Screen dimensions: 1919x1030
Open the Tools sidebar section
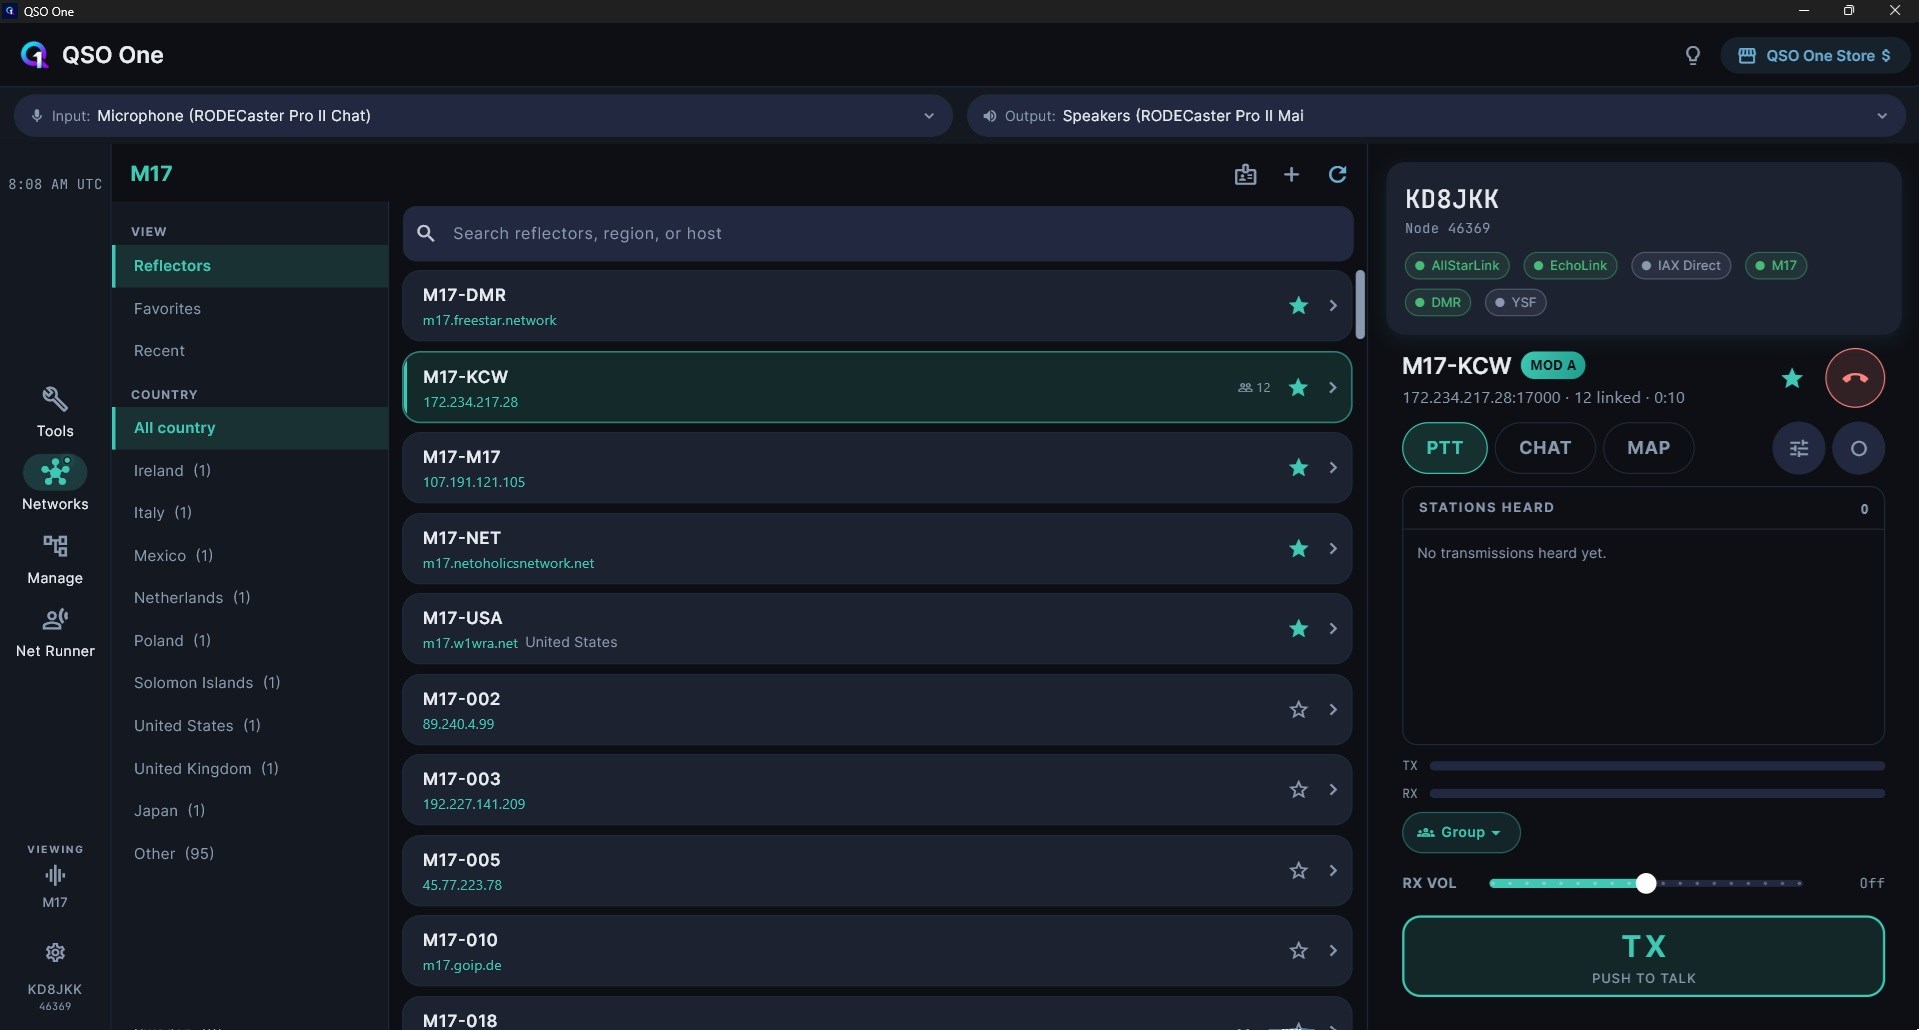tap(55, 412)
